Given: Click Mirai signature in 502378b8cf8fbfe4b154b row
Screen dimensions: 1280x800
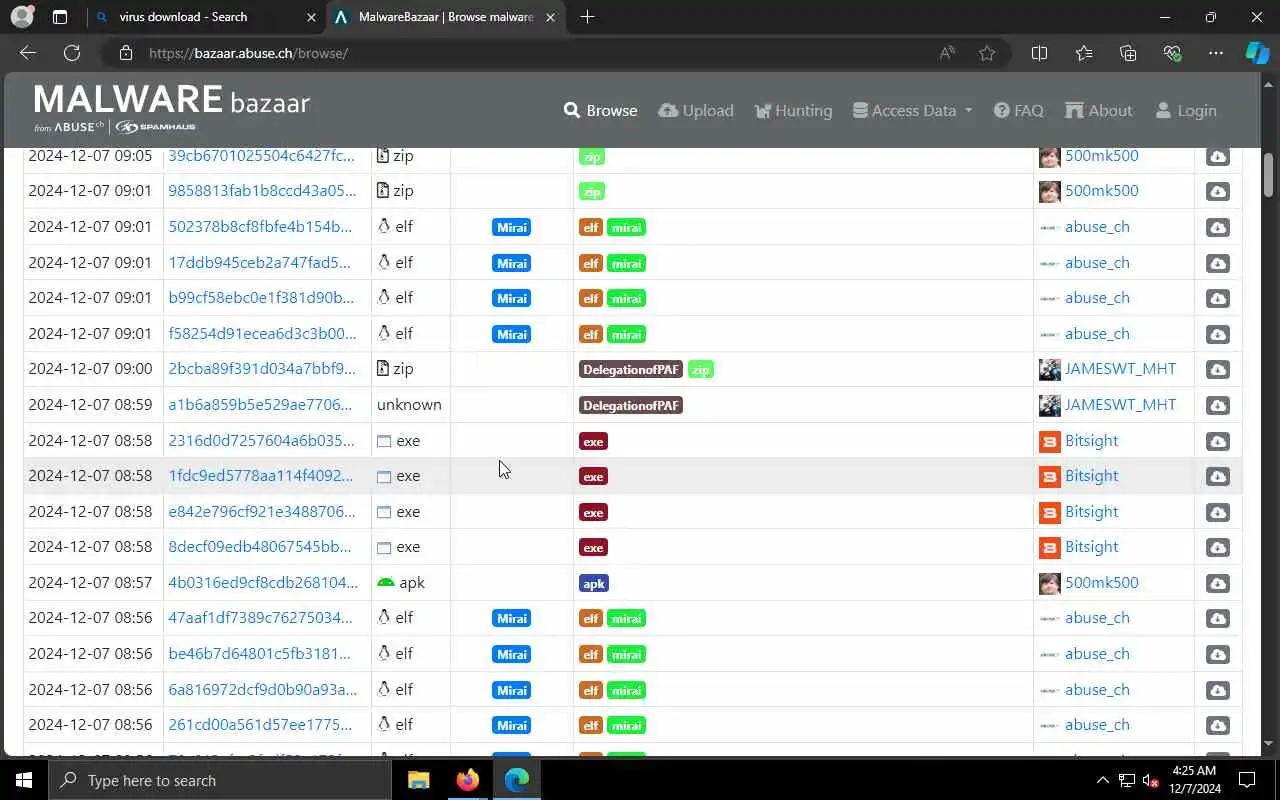Looking at the screenshot, I should [511, 227].
